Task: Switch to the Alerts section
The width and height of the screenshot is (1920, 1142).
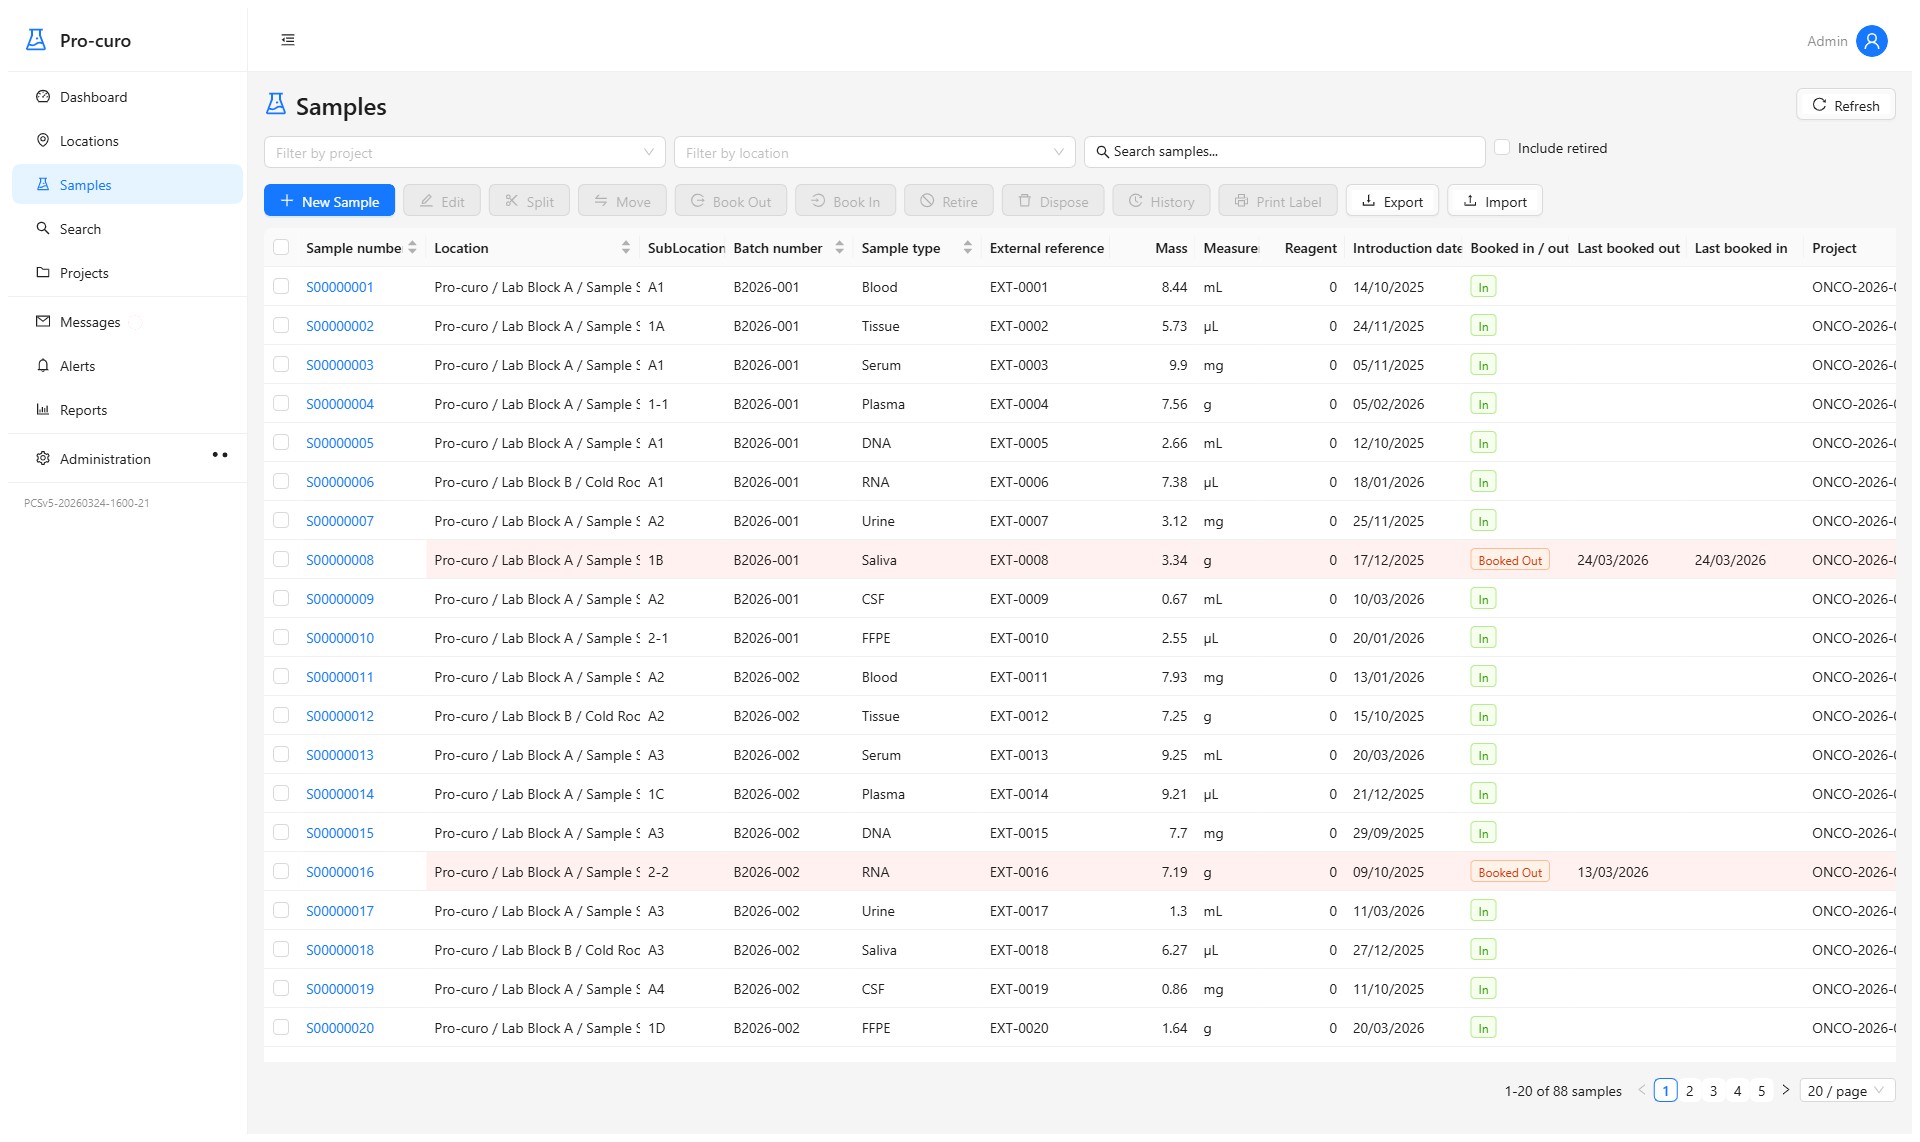Action: [78, 365]
